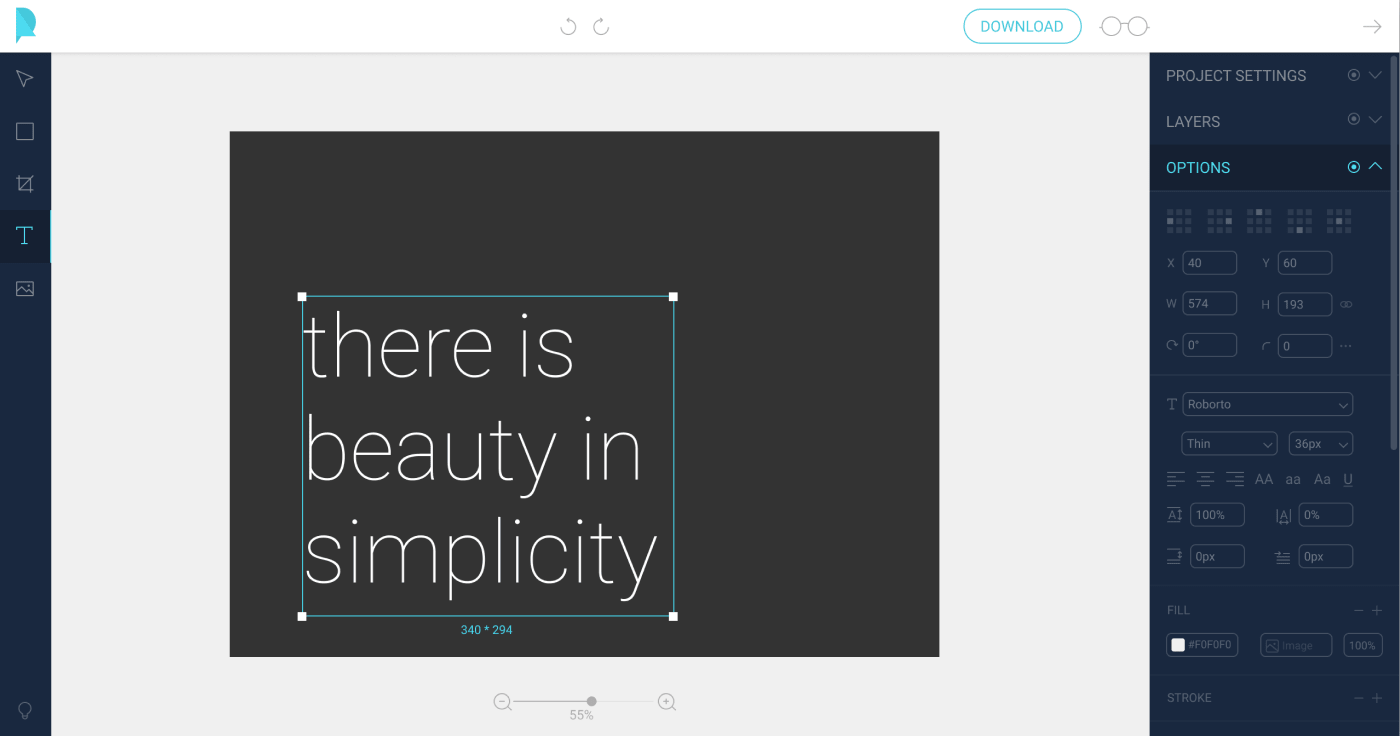1400x736 pixels.
Task: Toggle the width-height link constraint
Action: coord(1346,304)
